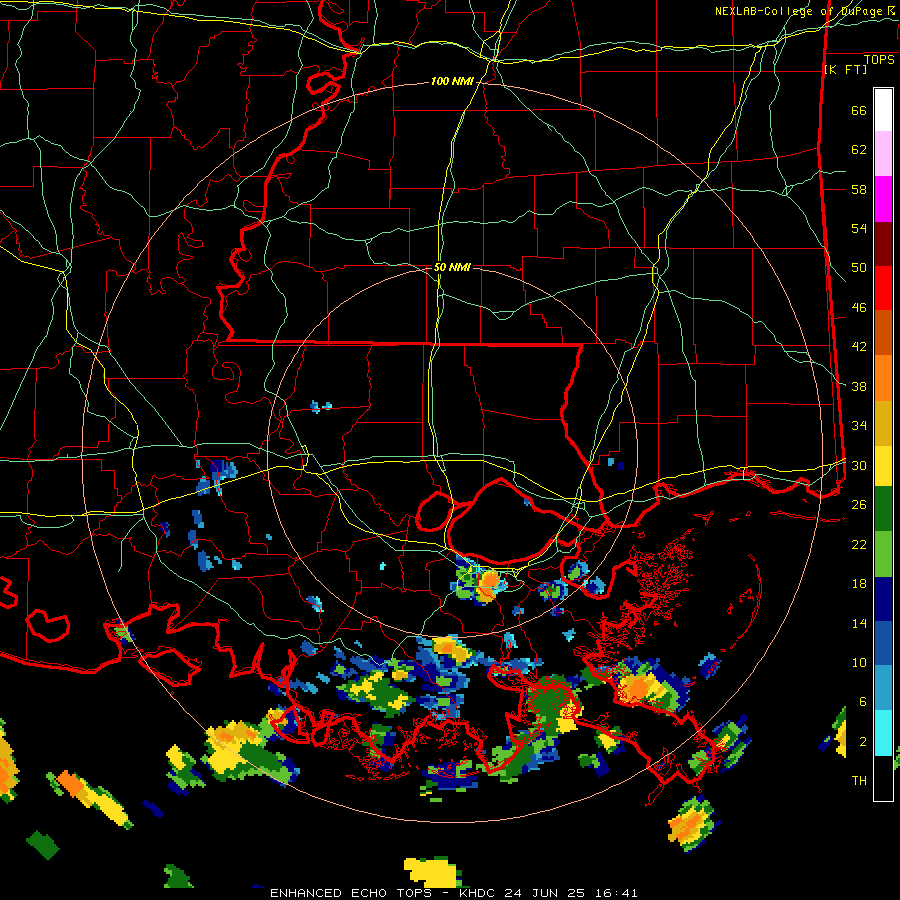Select the white swatch in the color scale
This screenshot has width=900, height=900.
click(883, 110)
